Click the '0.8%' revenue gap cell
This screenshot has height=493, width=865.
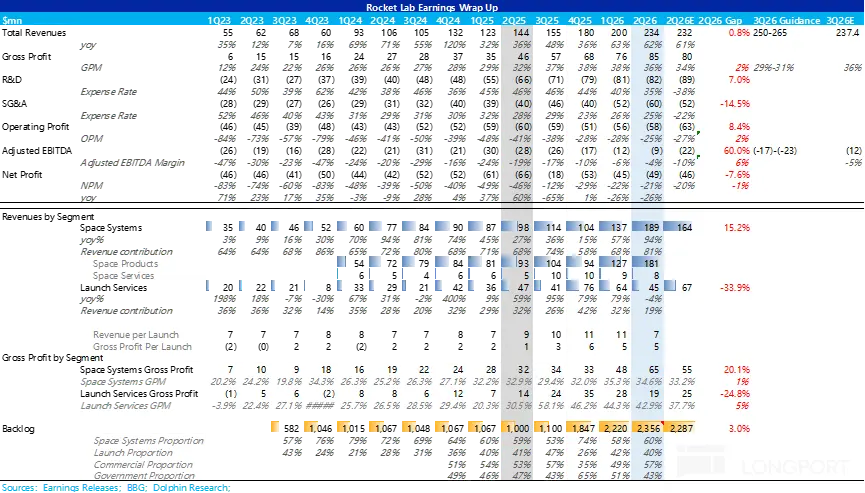tap(739, 33)
